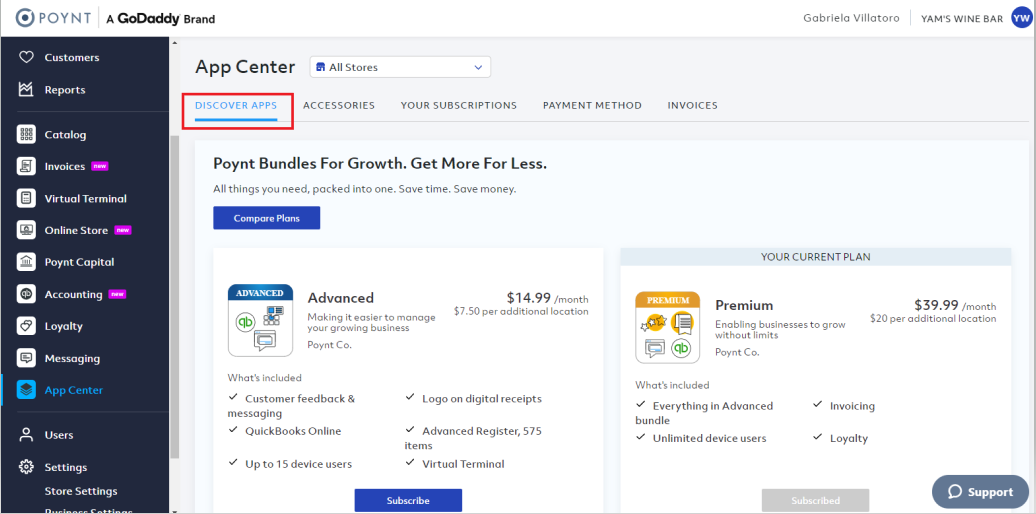This screenshot has height=514, width=1036.
Task: Switch to the Discover Apps tab
Action: (236, 105)
